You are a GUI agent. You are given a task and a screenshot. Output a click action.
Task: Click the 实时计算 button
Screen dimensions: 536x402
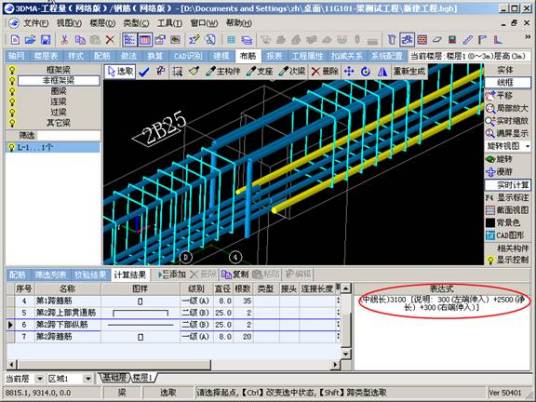[x=508, y=185]
